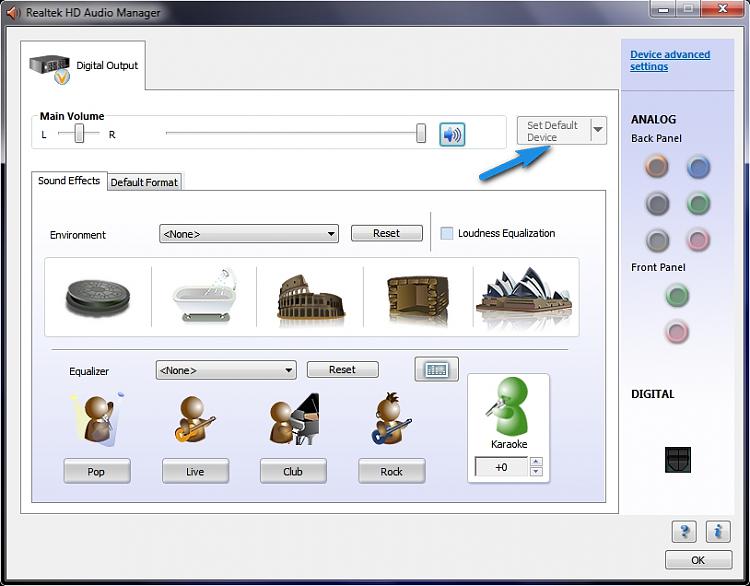Open the Environment dropdown list
The width and height of the screenshot is (750, 586).
249,234
